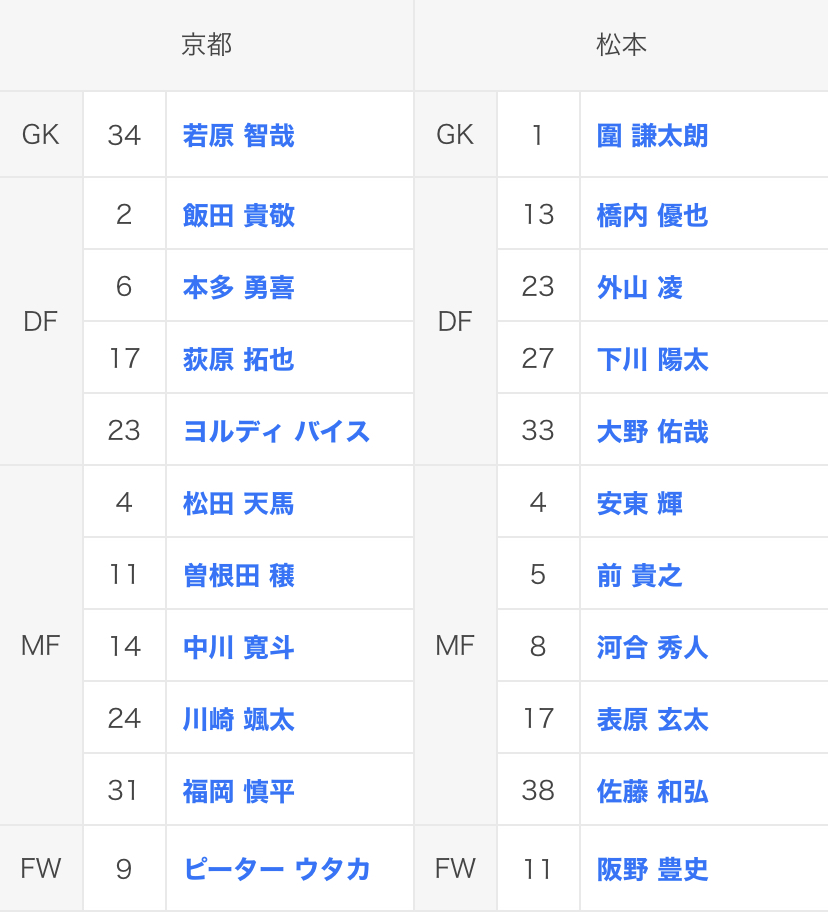Open 曽根田 穣 player page
Screen dimensions: 828x919
click(x=238, y=575)
